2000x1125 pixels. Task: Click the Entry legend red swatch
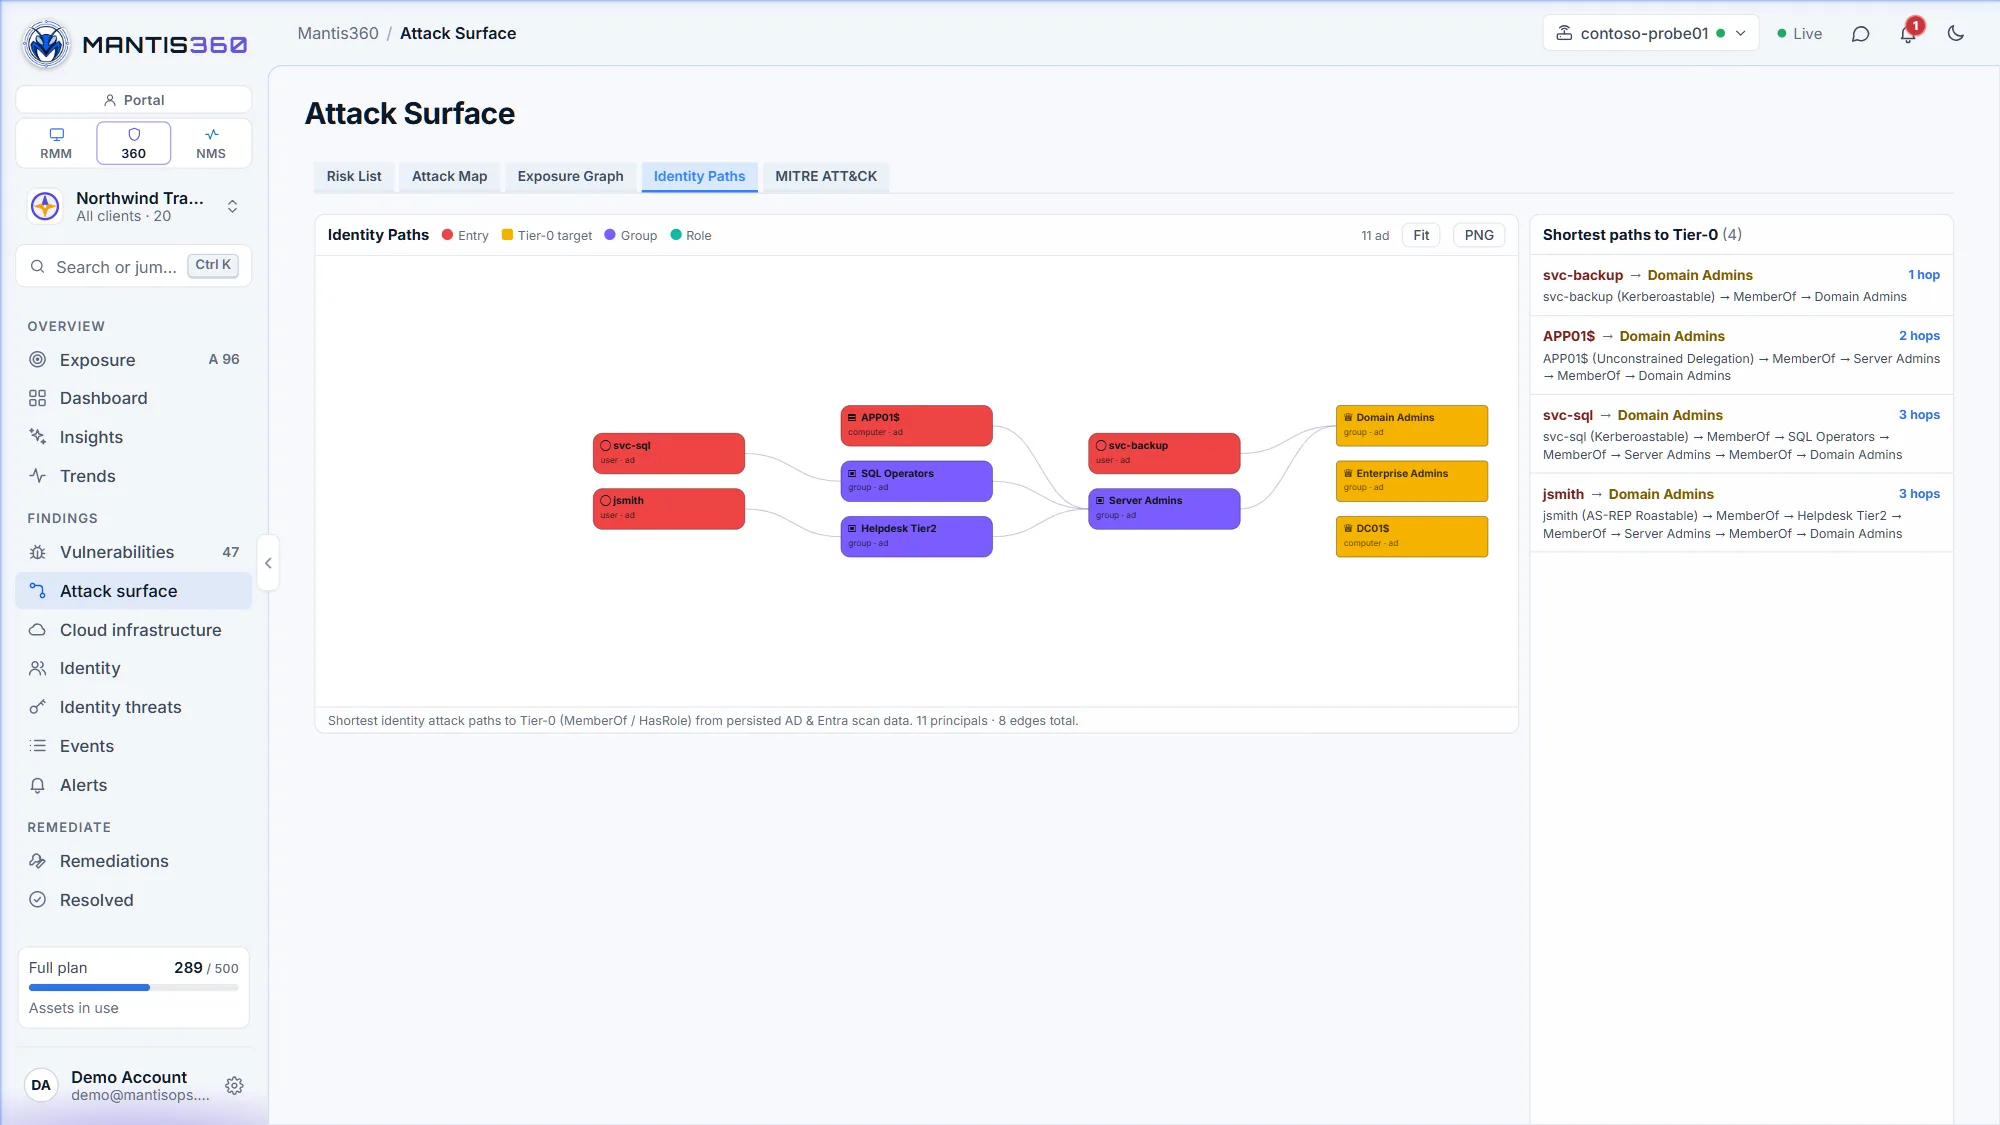[x=448, y=236]
